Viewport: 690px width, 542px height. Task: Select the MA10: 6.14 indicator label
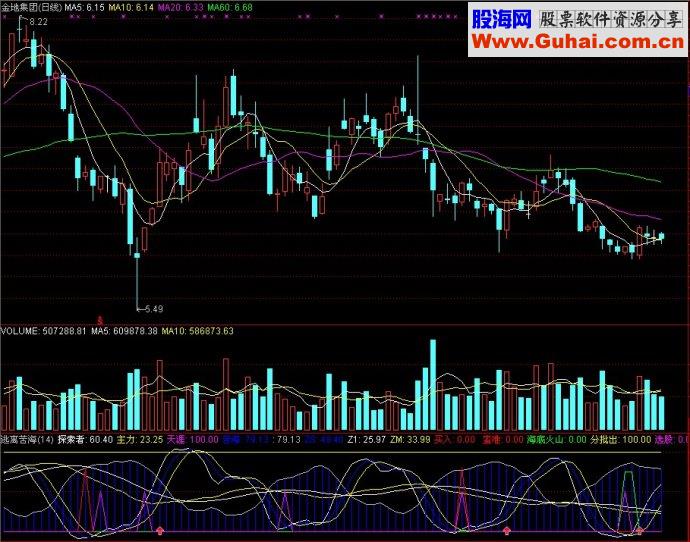tap(131, 7)
